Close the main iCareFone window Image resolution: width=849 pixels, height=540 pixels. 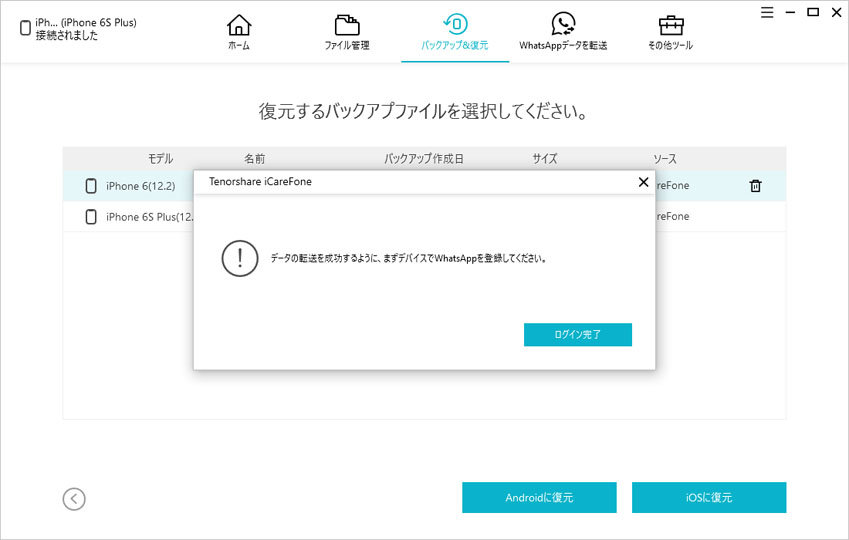[x=836, y=12]
